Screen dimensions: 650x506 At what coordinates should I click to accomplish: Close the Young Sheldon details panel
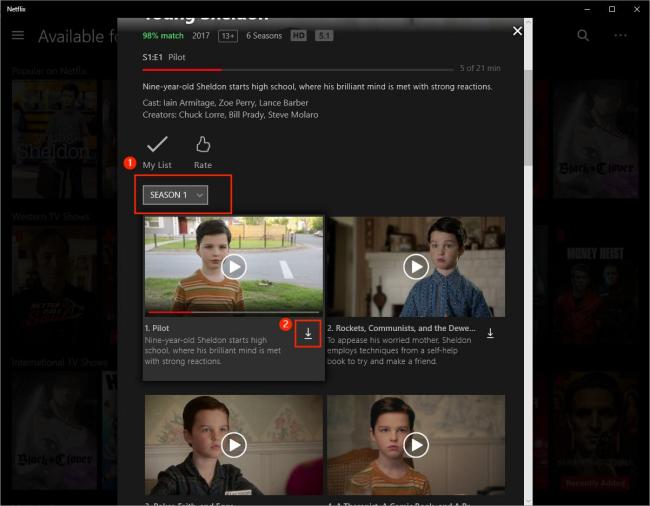tap(517, 31)
